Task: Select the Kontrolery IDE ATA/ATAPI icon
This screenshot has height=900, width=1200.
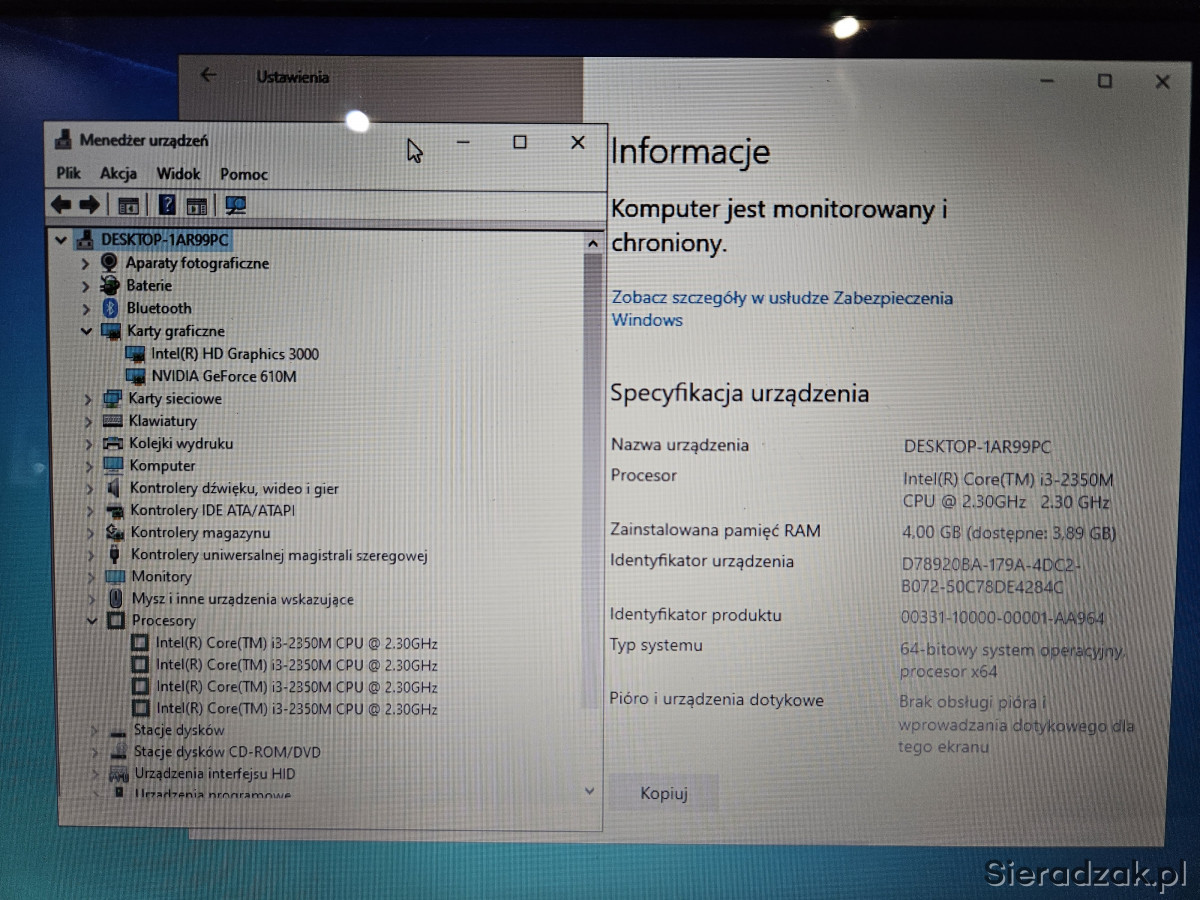Action: point(114,511)
